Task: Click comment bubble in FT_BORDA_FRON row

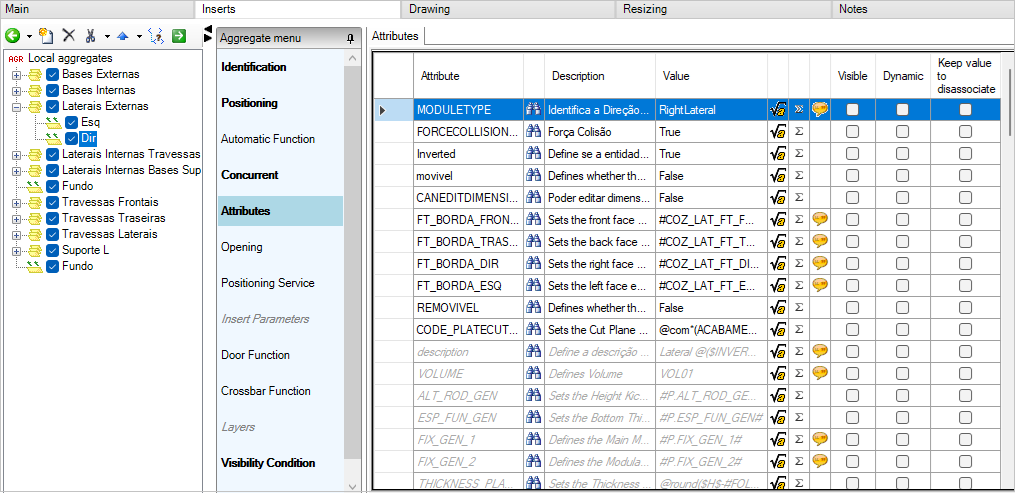Action: [x=820, y=219]
